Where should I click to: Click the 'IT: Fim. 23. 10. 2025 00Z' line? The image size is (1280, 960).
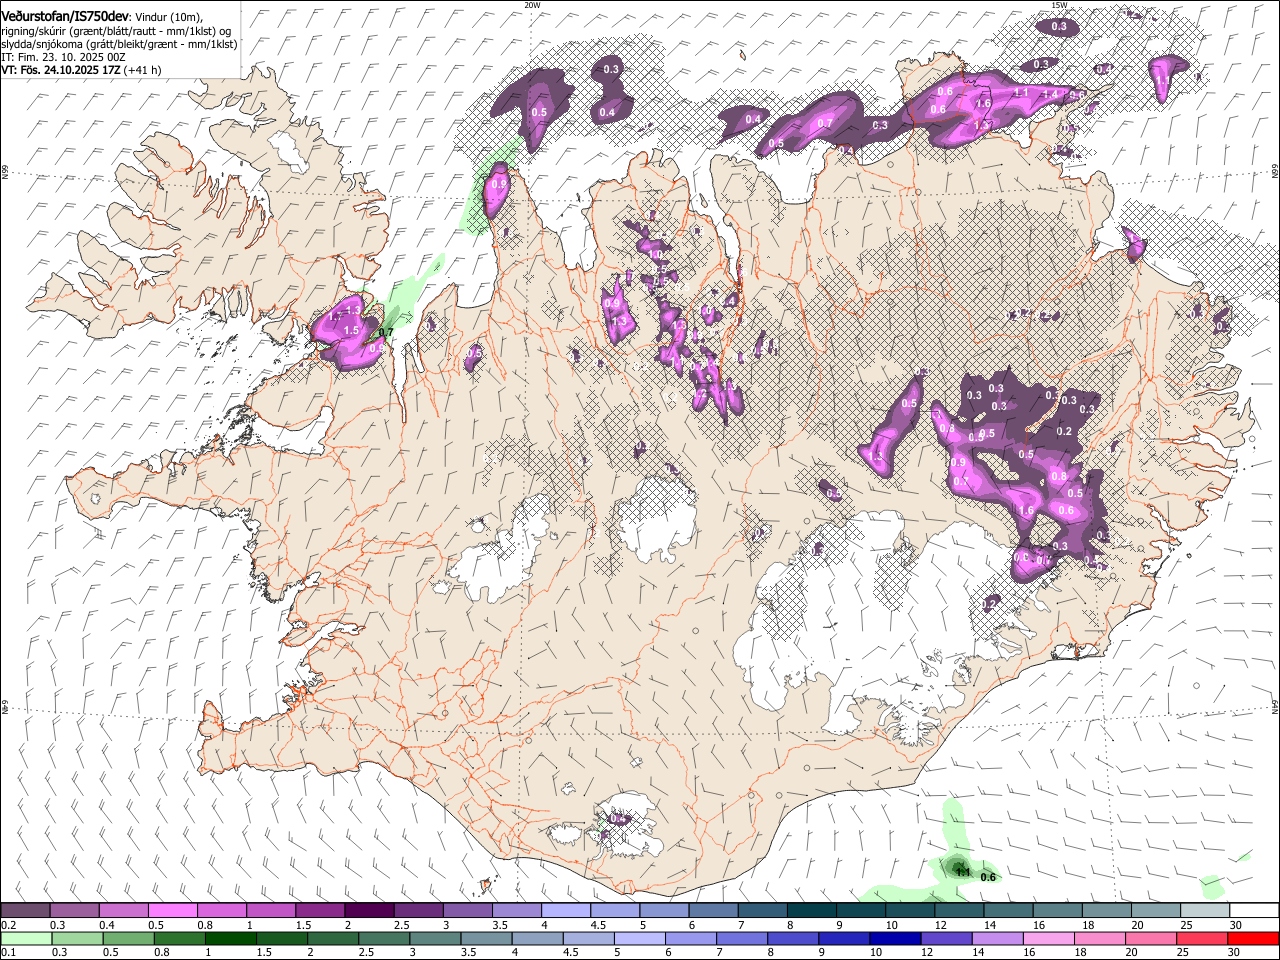click(63, 57)
